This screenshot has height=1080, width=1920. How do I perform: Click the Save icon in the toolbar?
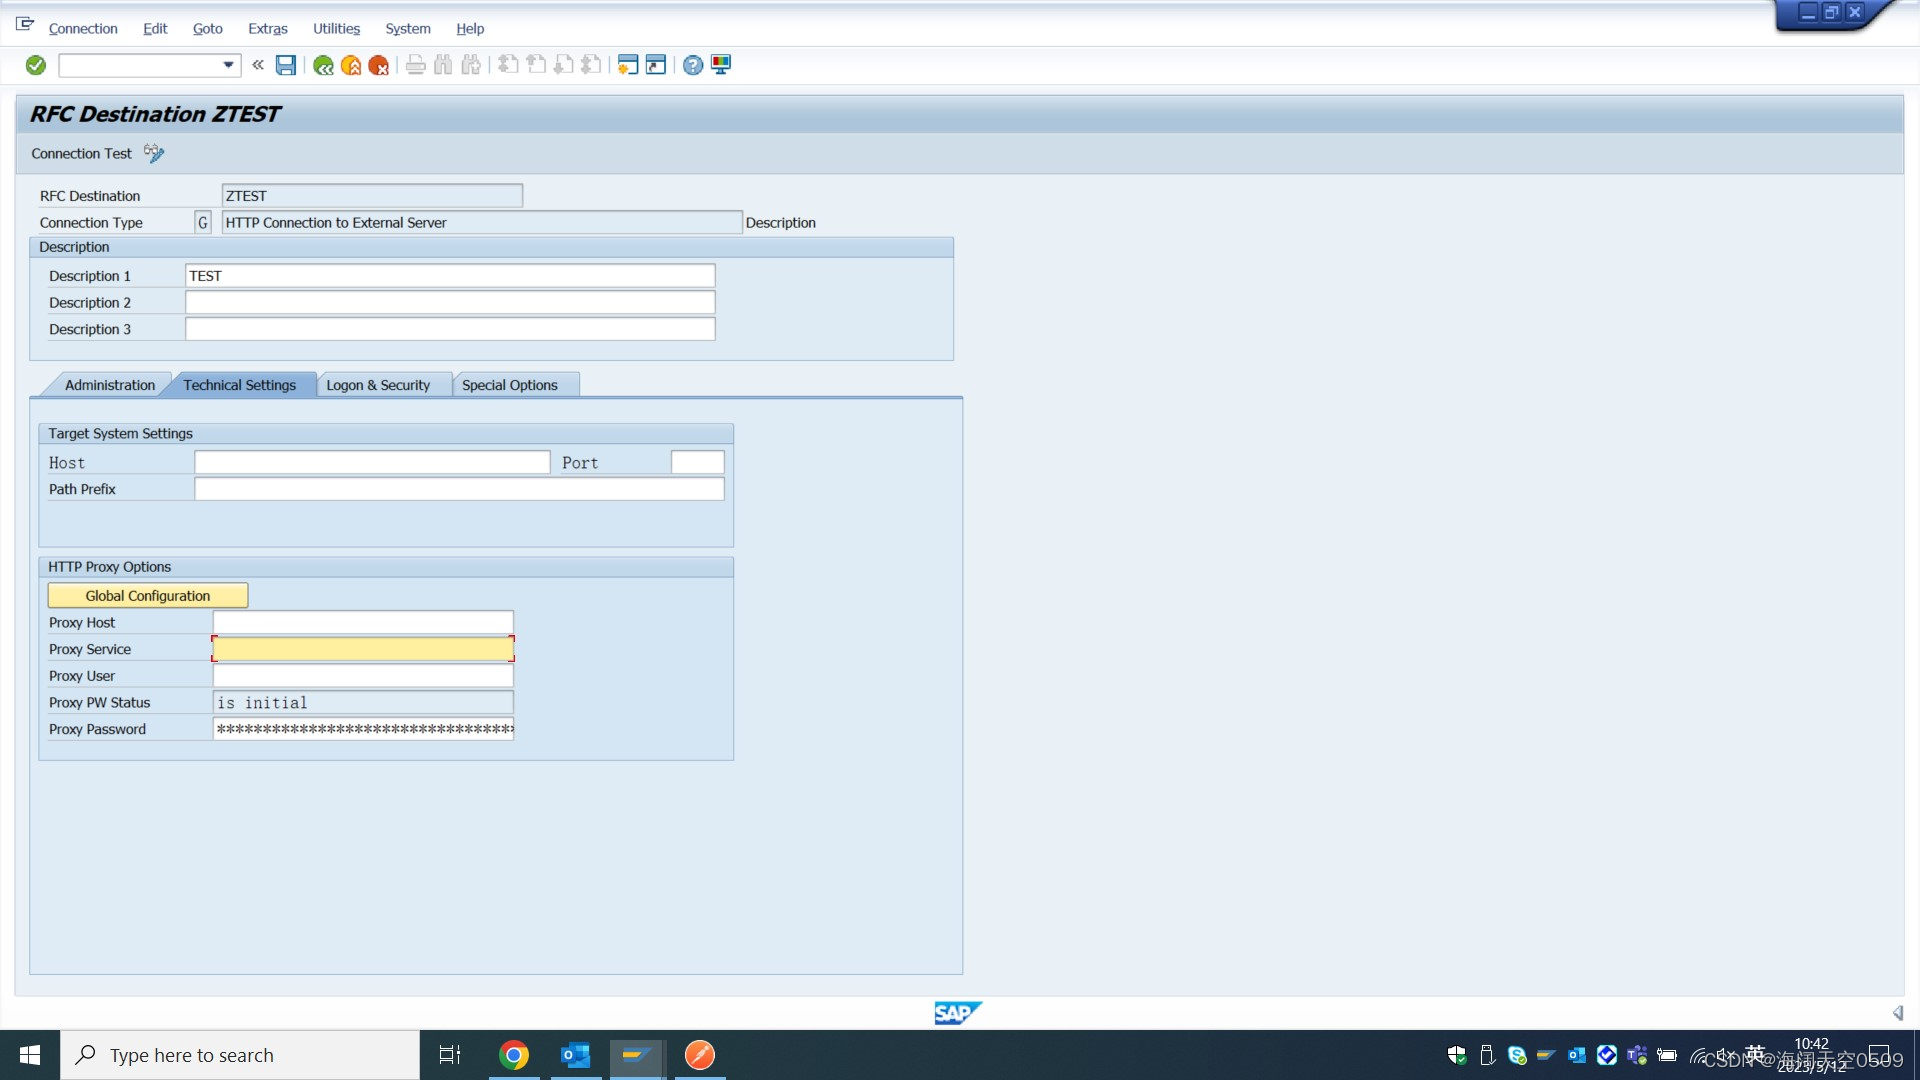[x=286, y=65]
